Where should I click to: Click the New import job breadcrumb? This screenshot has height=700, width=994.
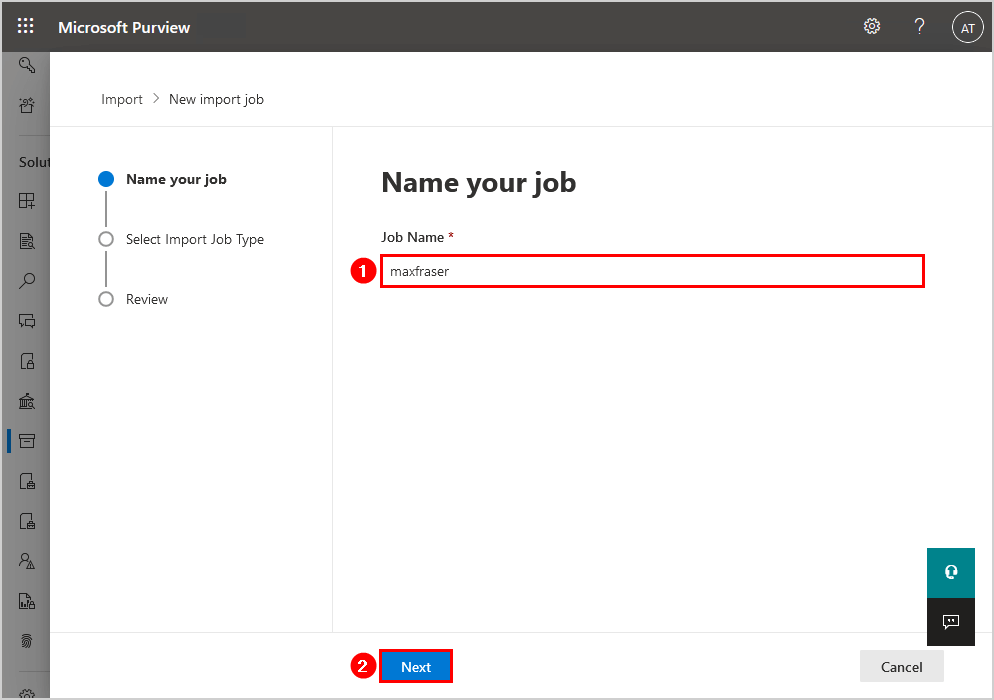tap(216, 100)
